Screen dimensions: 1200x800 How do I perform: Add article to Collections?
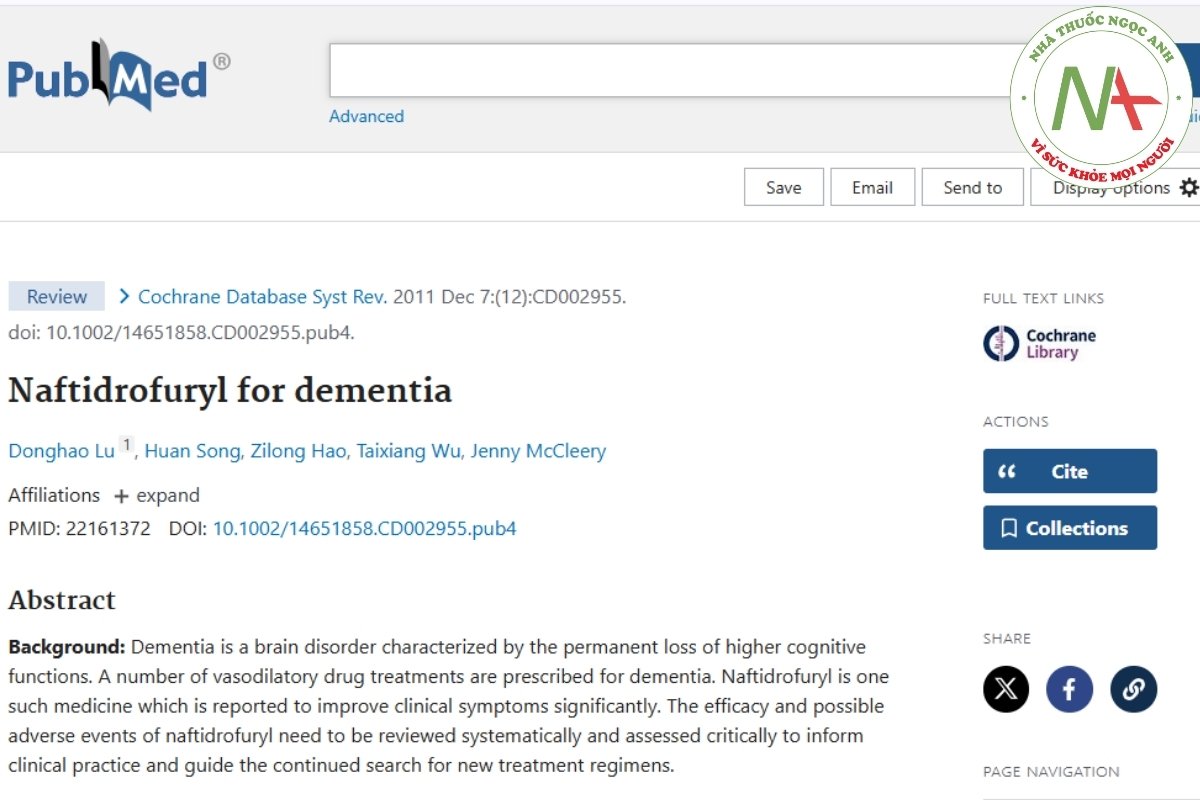coord(1069,528)
